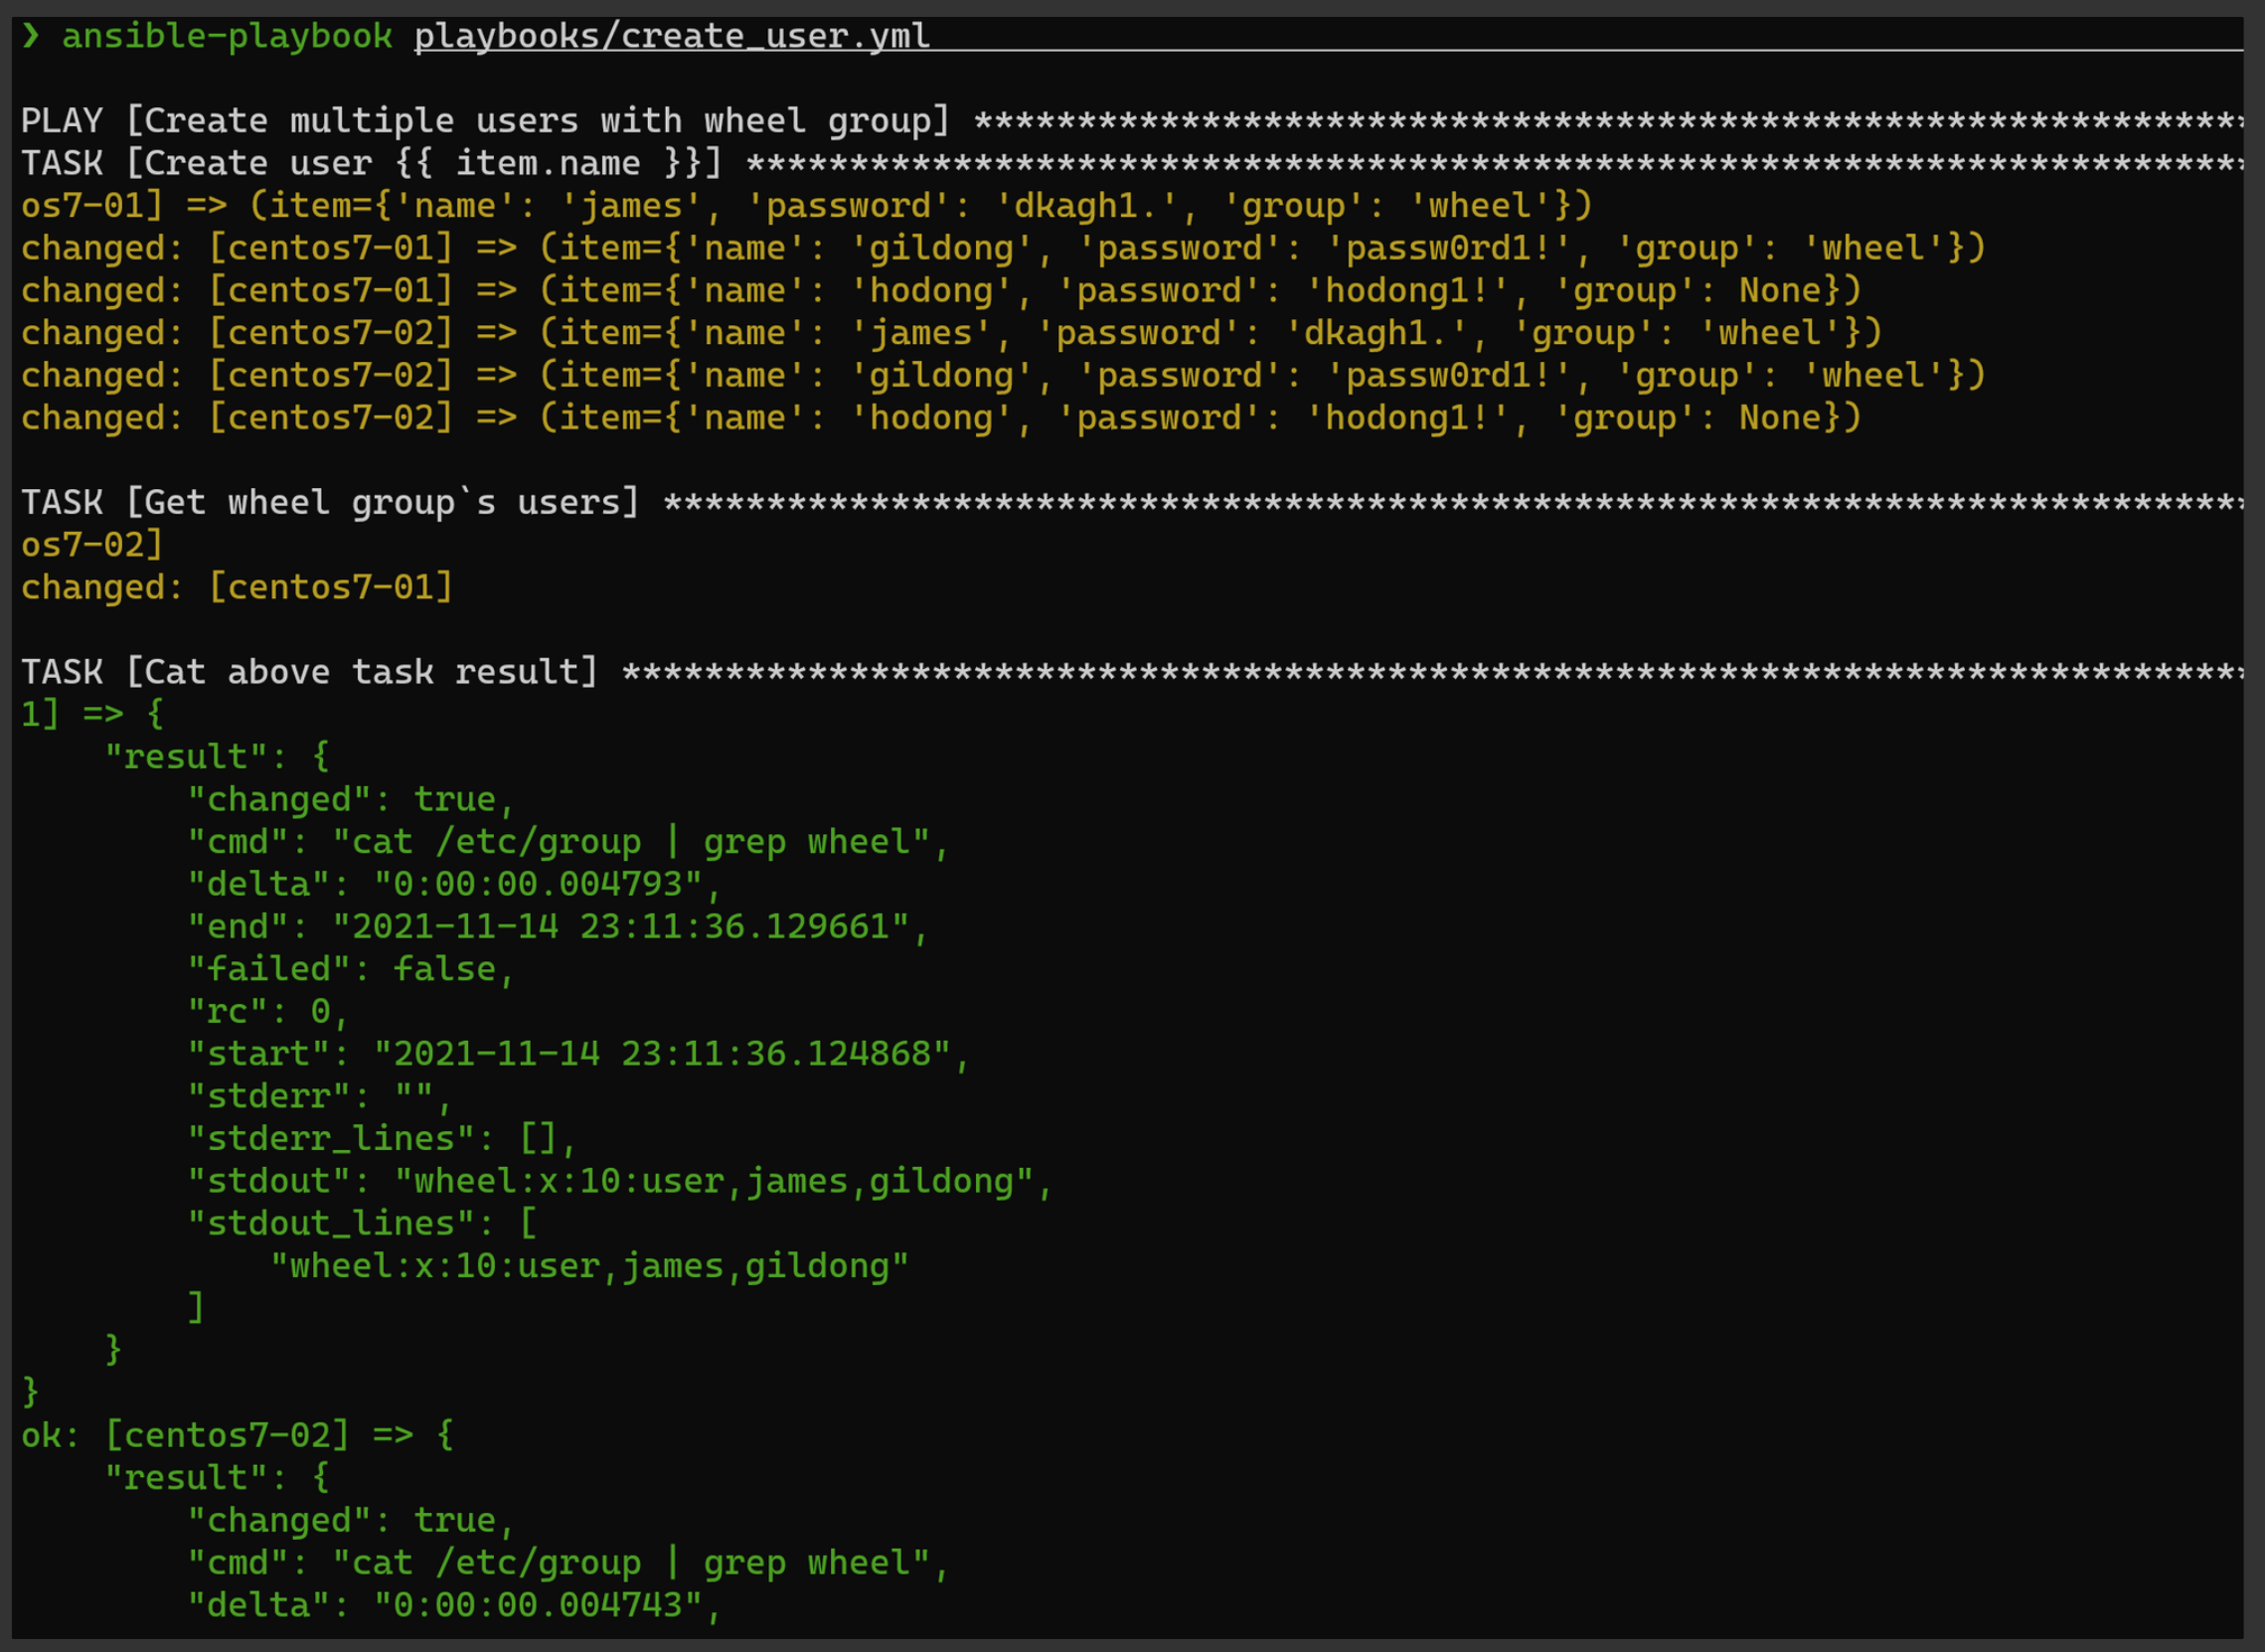Image resolution: width=2265 pixels, height=1652 pixels.
Task: Click the 'changed: [centos7-01]' status line
Action: (237, 587)
